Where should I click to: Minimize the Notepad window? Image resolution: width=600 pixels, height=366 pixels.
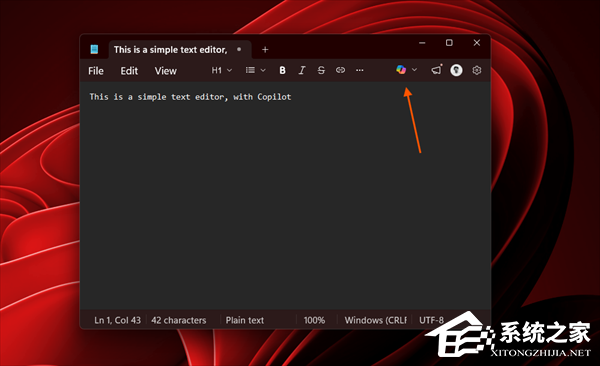[x=422, y=43]
